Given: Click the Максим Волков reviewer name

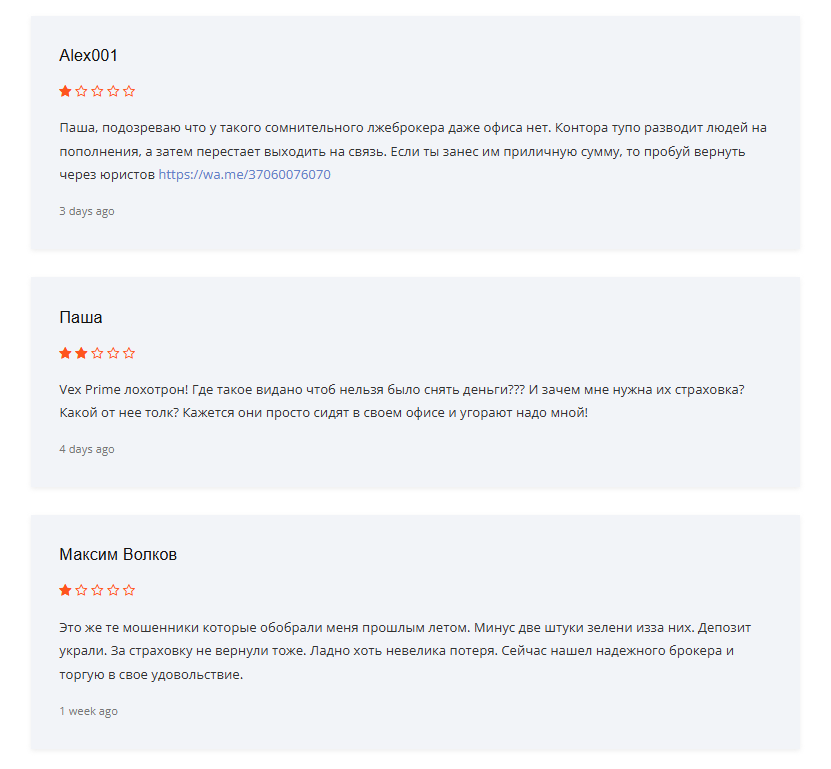Looking at the screenshot, I should click(x=118, y=555).
